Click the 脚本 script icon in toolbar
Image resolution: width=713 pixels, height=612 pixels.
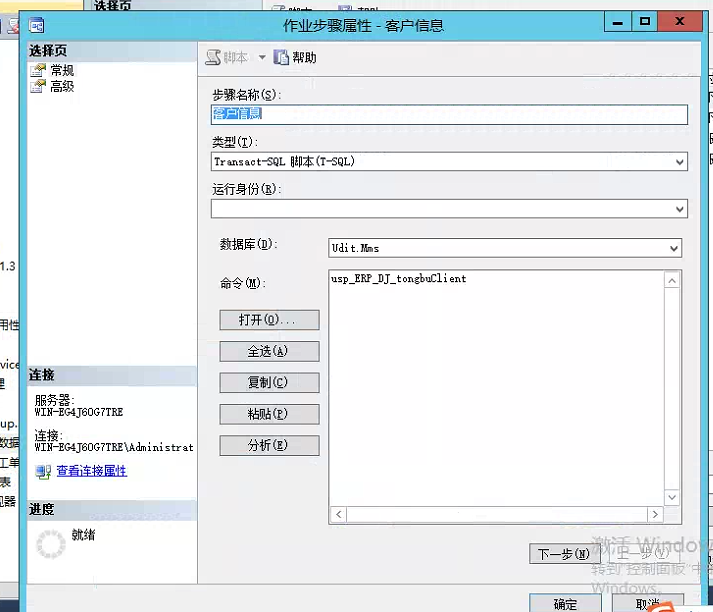tap(214, 58)
